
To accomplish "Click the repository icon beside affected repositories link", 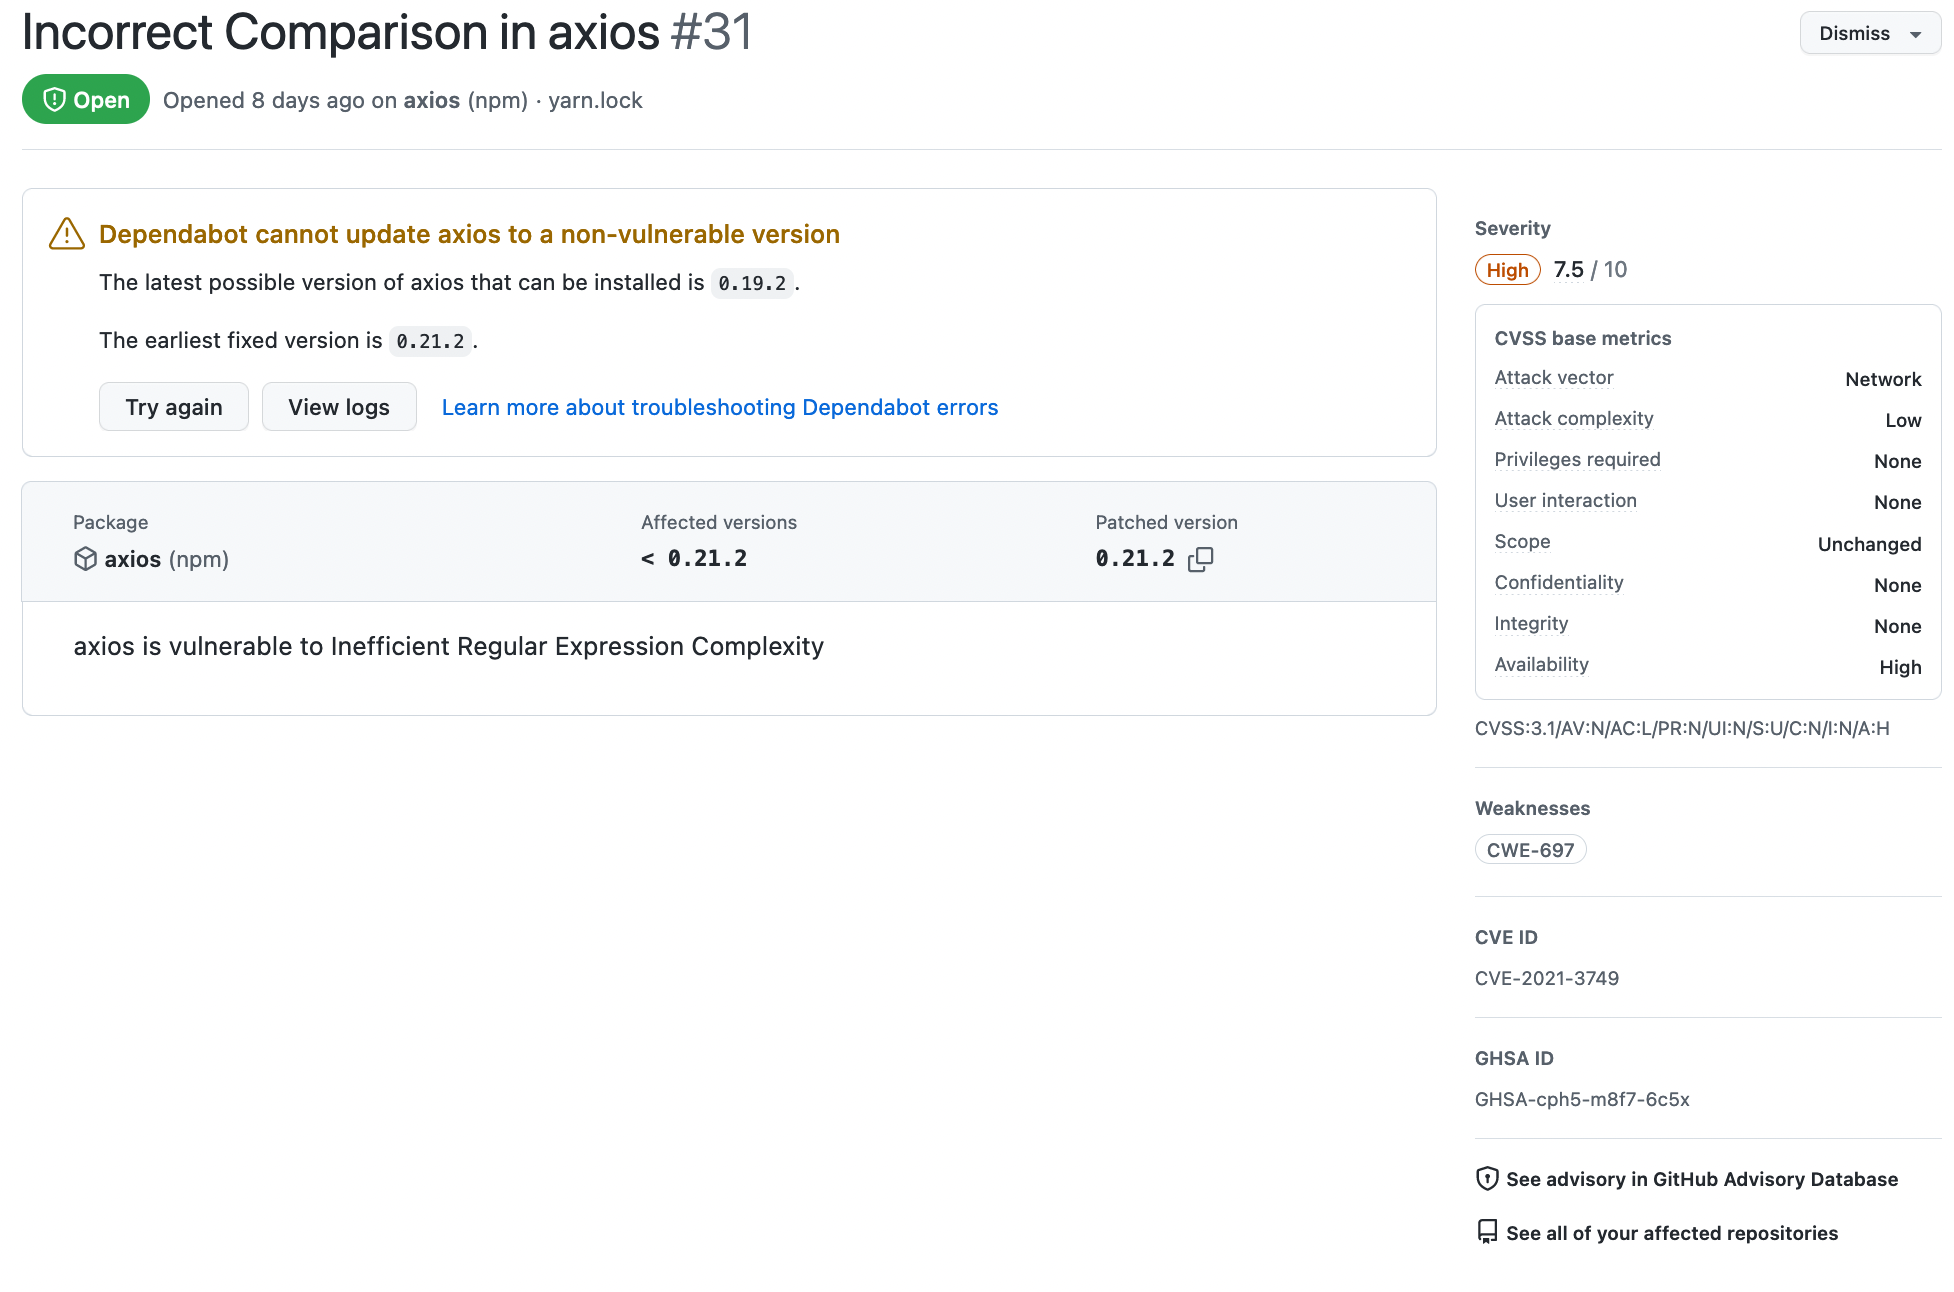I will (1487, 1232).
